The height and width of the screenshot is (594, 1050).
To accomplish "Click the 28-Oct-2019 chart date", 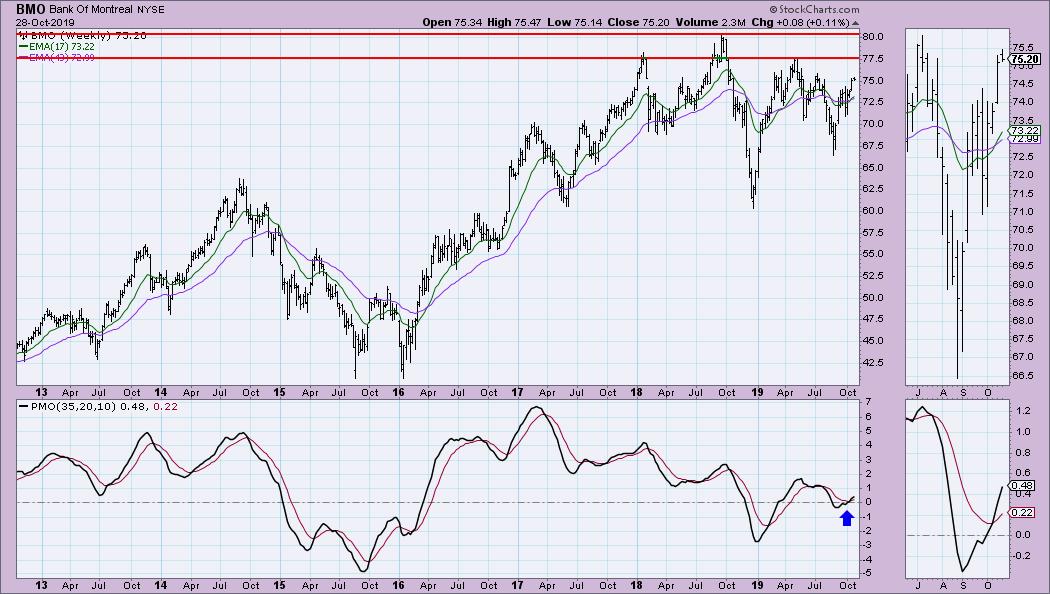I will point(46,22).
